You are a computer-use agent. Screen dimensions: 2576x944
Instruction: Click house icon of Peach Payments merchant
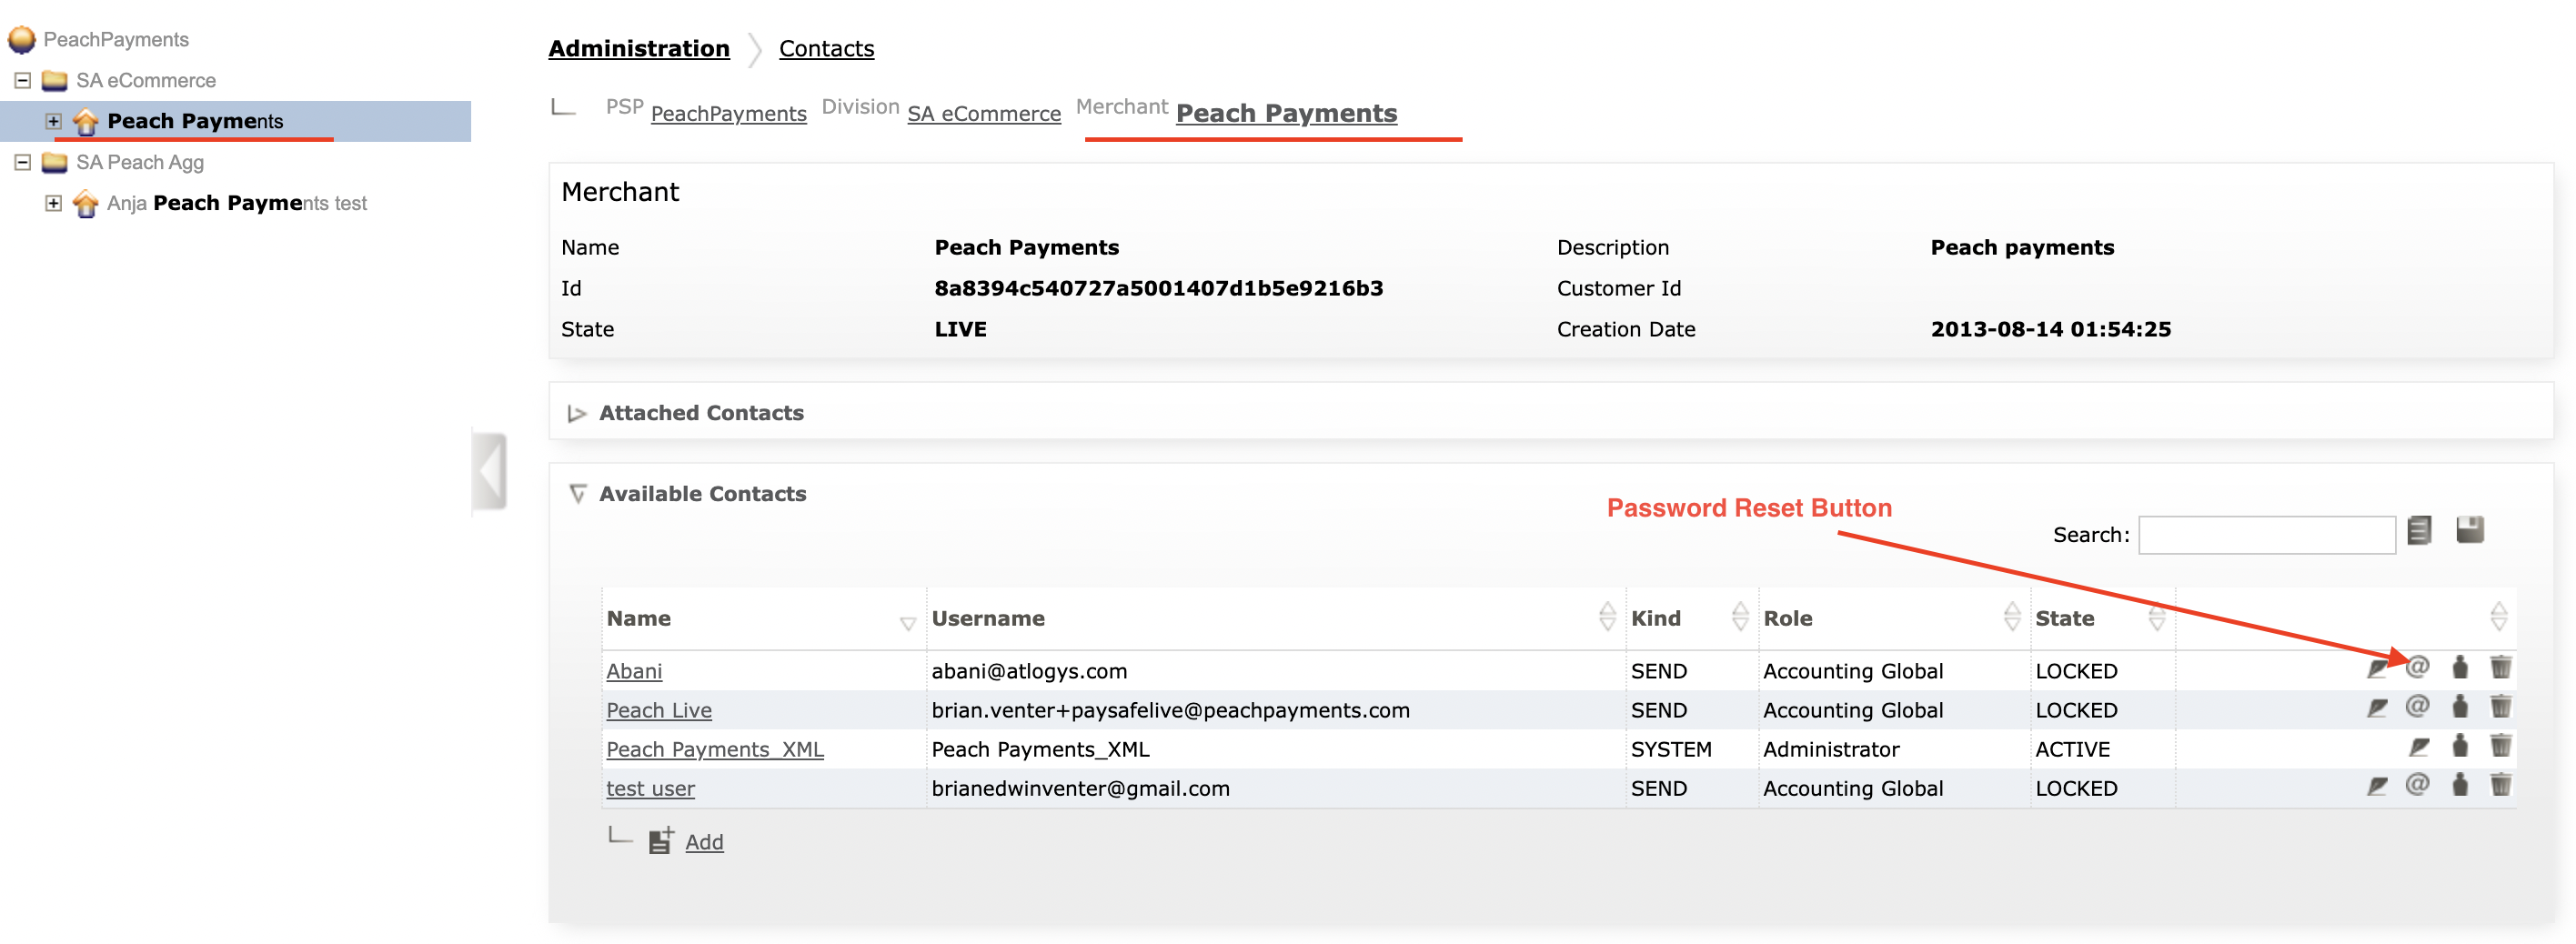86,121
